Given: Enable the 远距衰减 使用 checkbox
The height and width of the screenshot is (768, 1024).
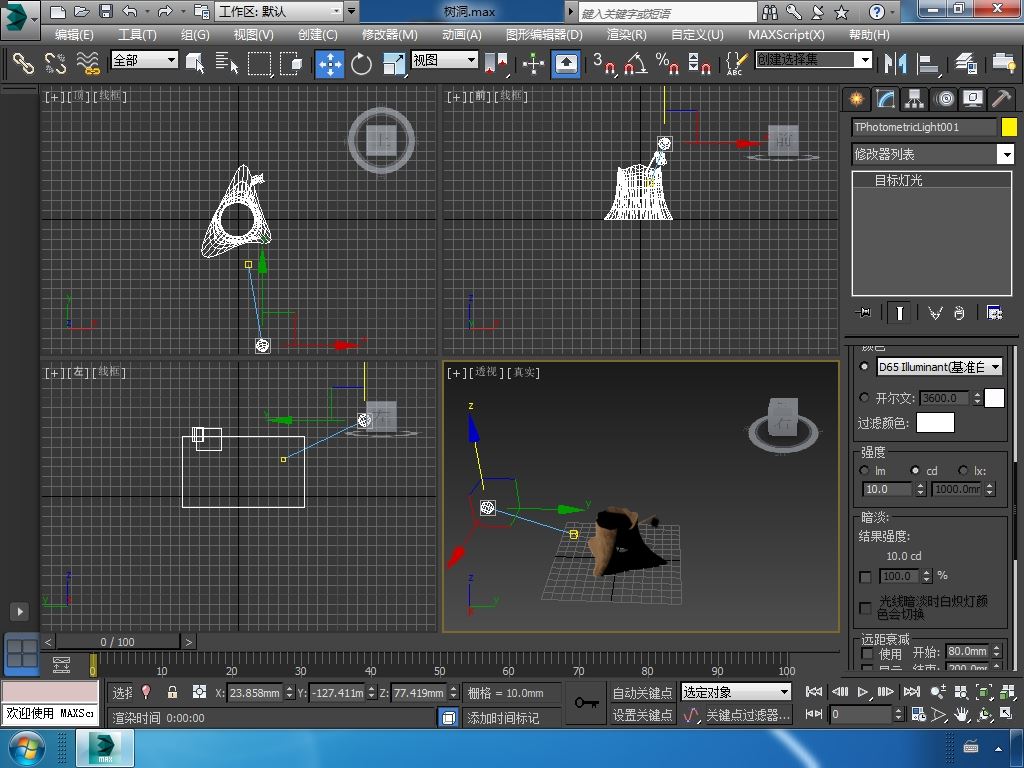Looking at the screenshot, I should [x=867, y=653].
